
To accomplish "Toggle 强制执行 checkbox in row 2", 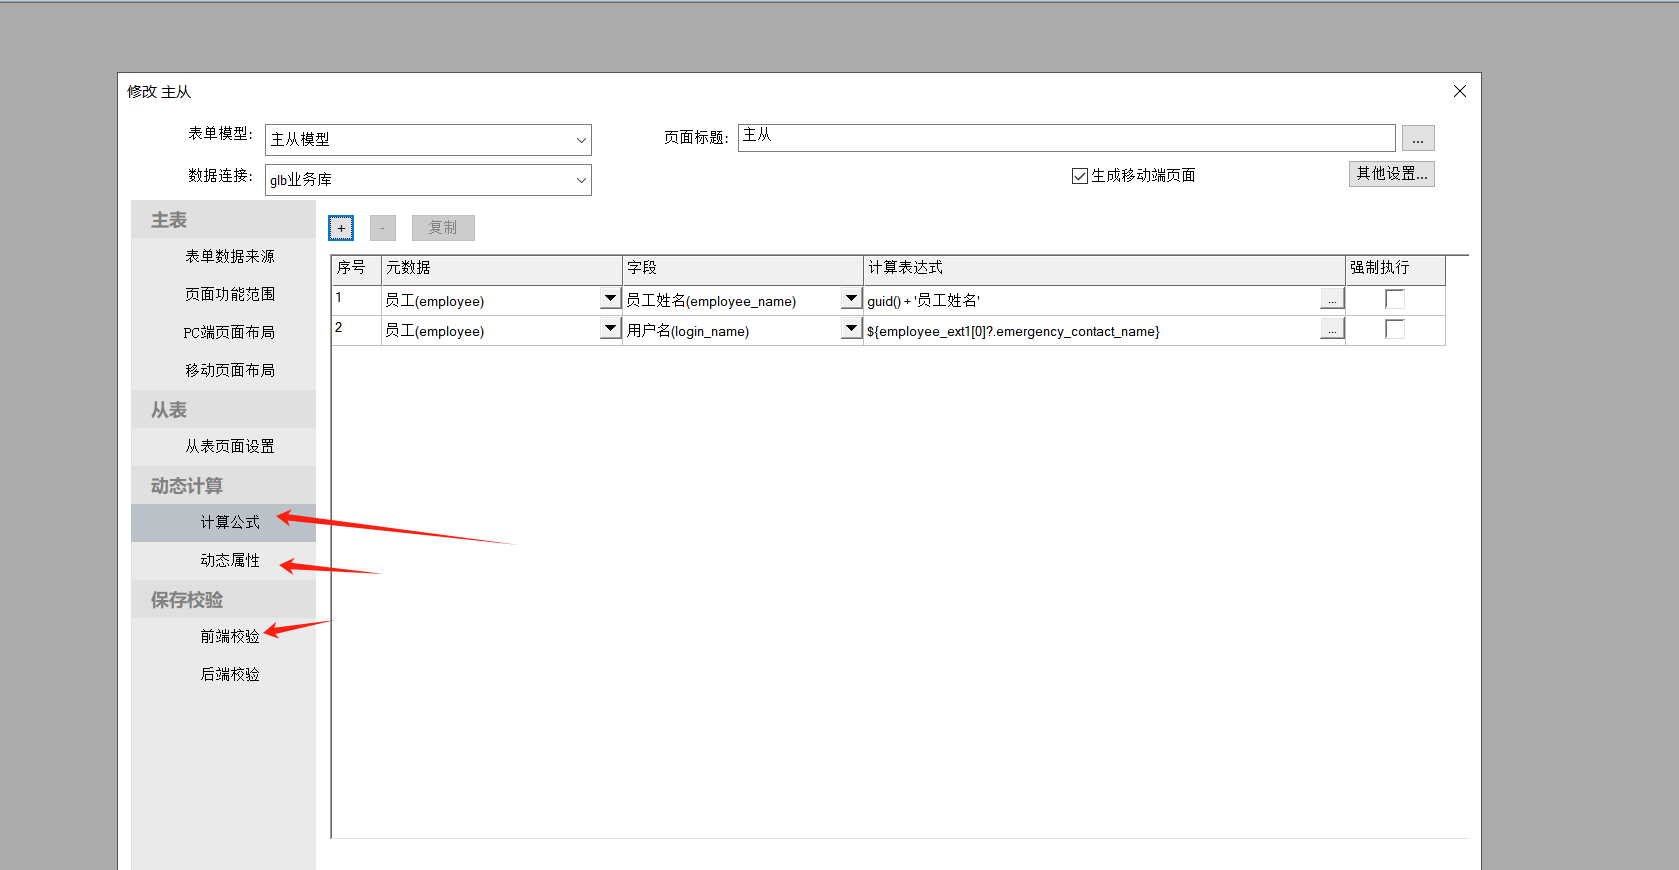I will pos(1395,329).
